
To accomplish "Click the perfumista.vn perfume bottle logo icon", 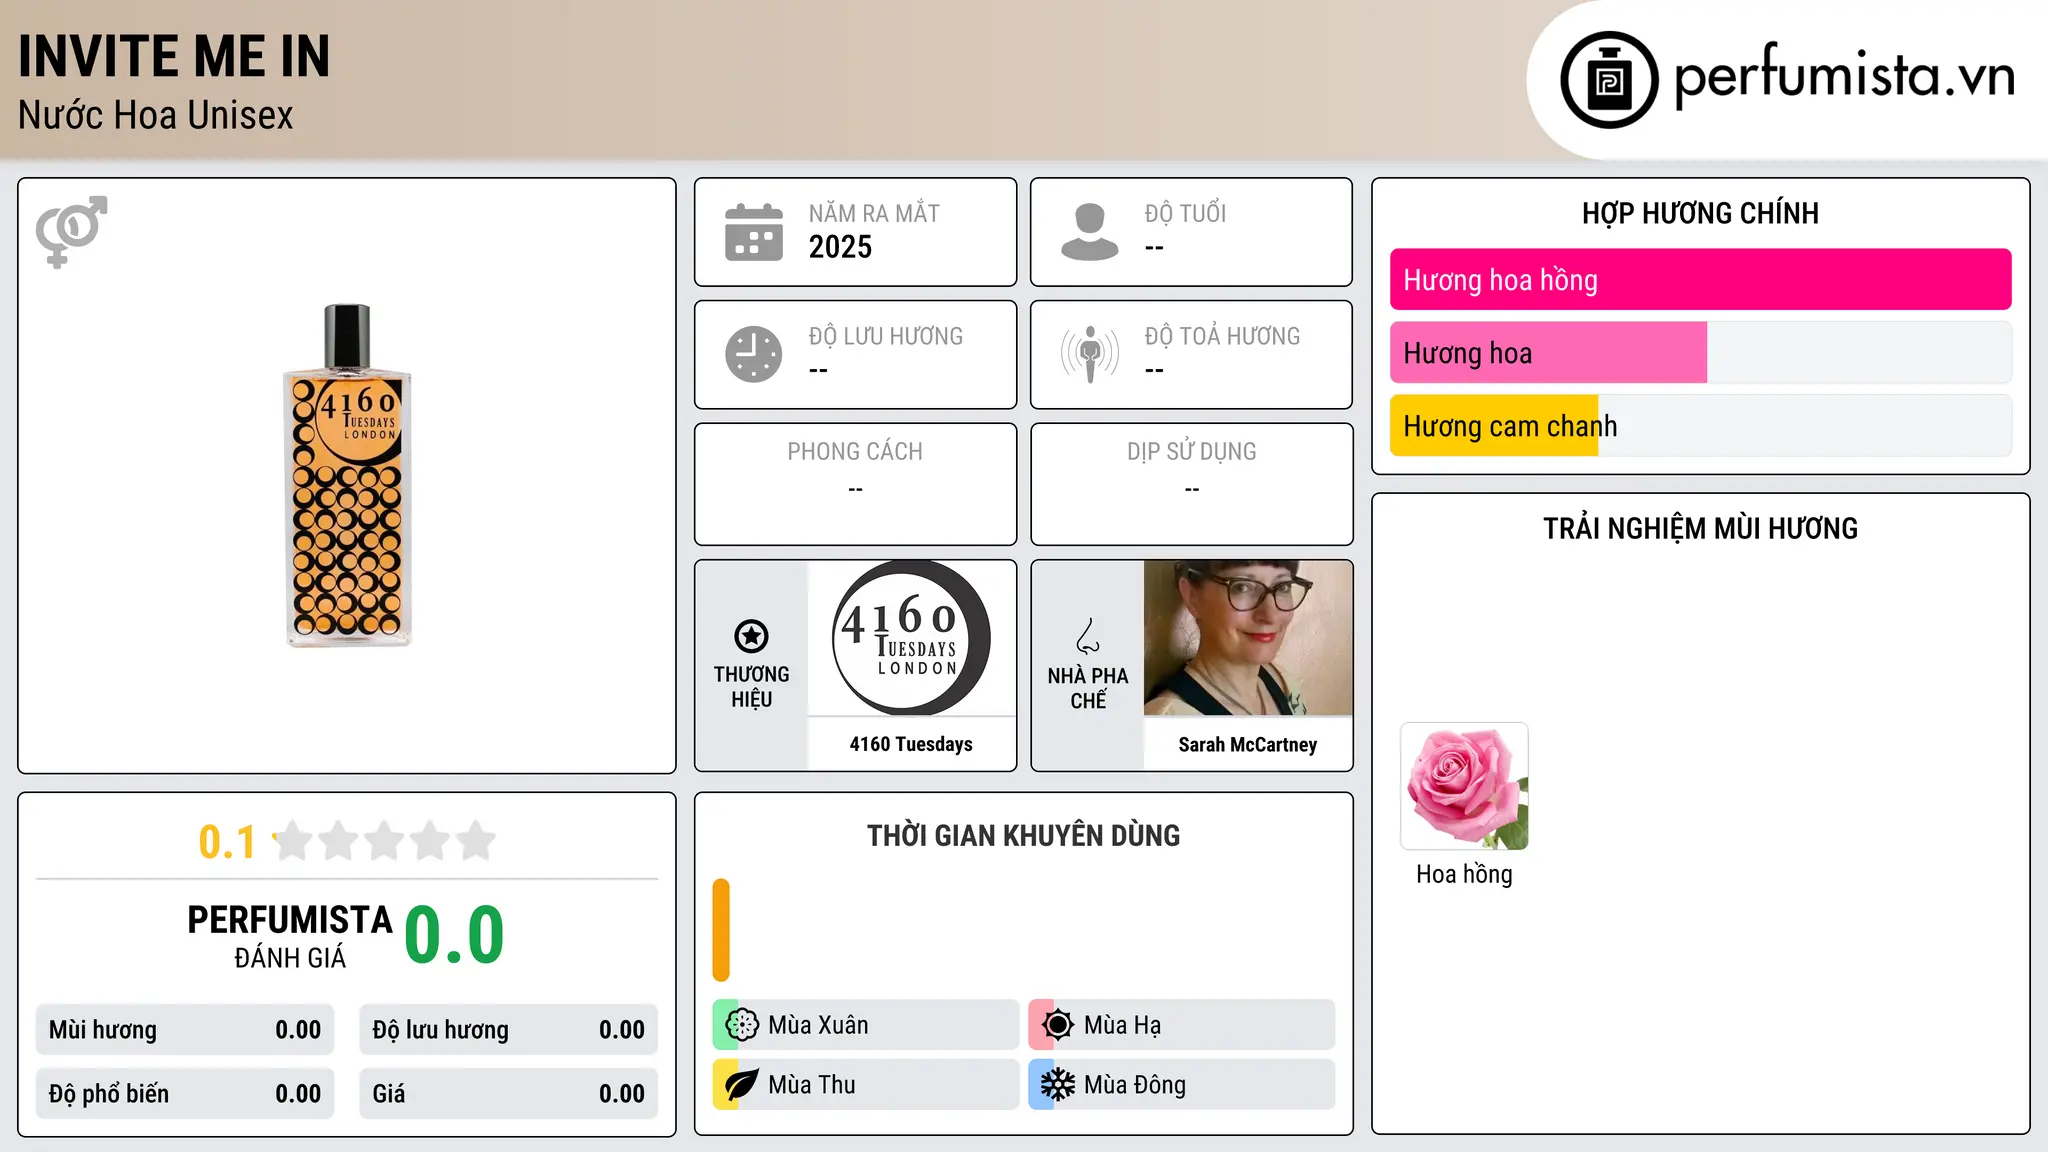I will pos(1609,80).
